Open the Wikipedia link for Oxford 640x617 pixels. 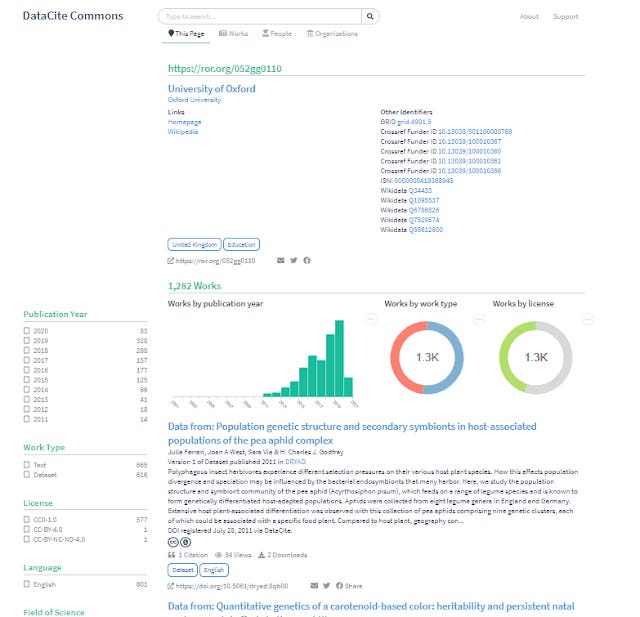tap(183, 131)
